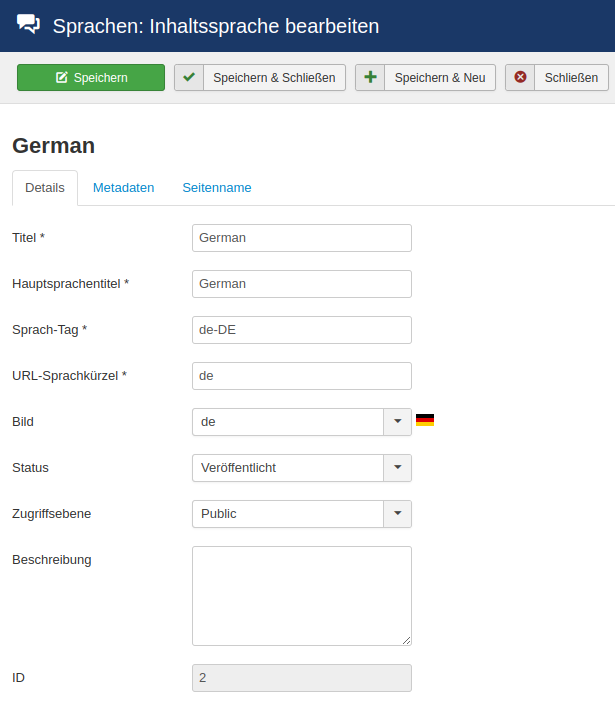The image size is (615, 707).
Task: Click the Sprach-Tag field containing de-DE
Action: click(301, 330)
